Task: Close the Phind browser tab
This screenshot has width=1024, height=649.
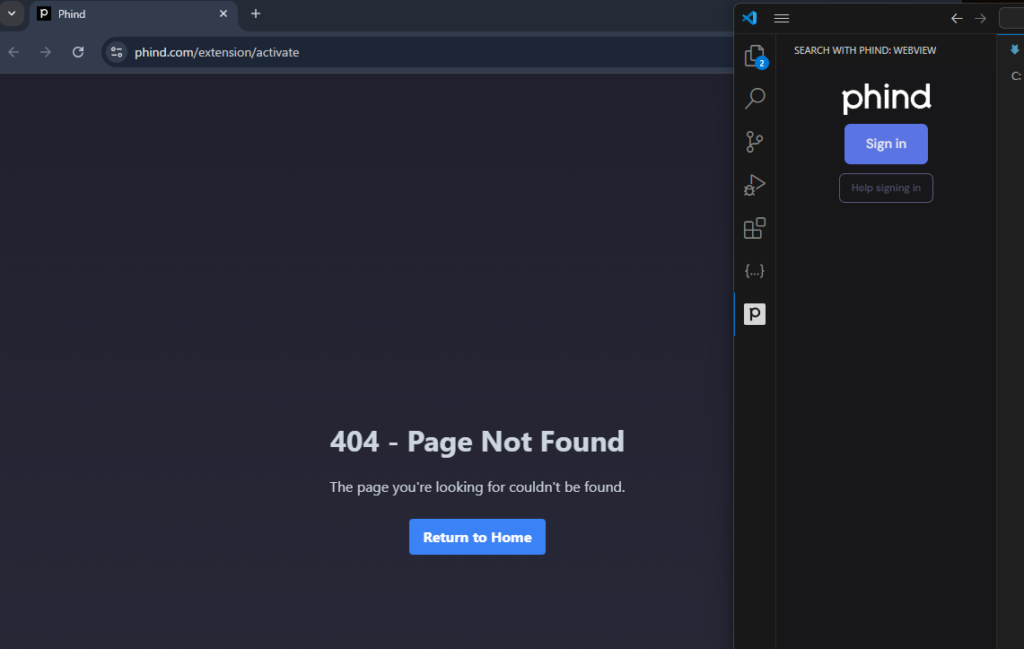Action: (x=223, y=14)
